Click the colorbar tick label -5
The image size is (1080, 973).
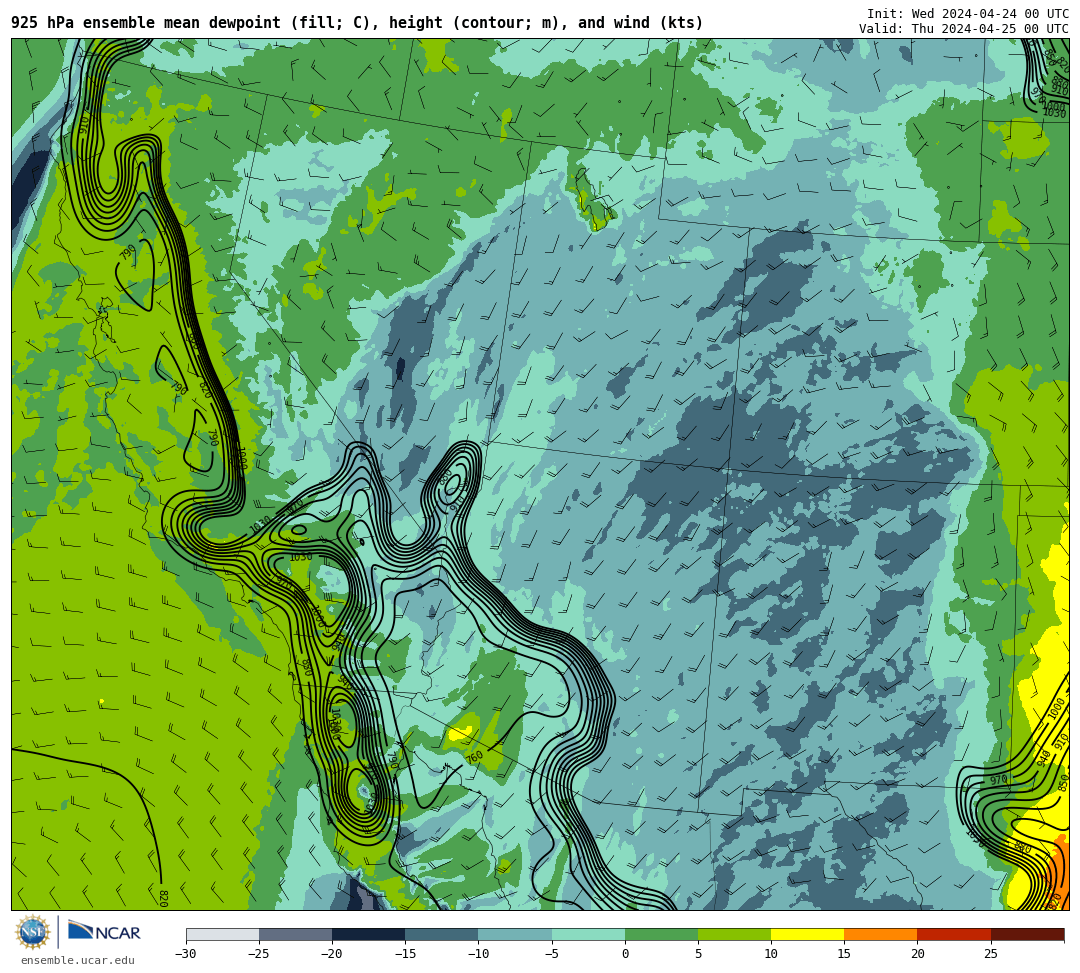point(552,954)
